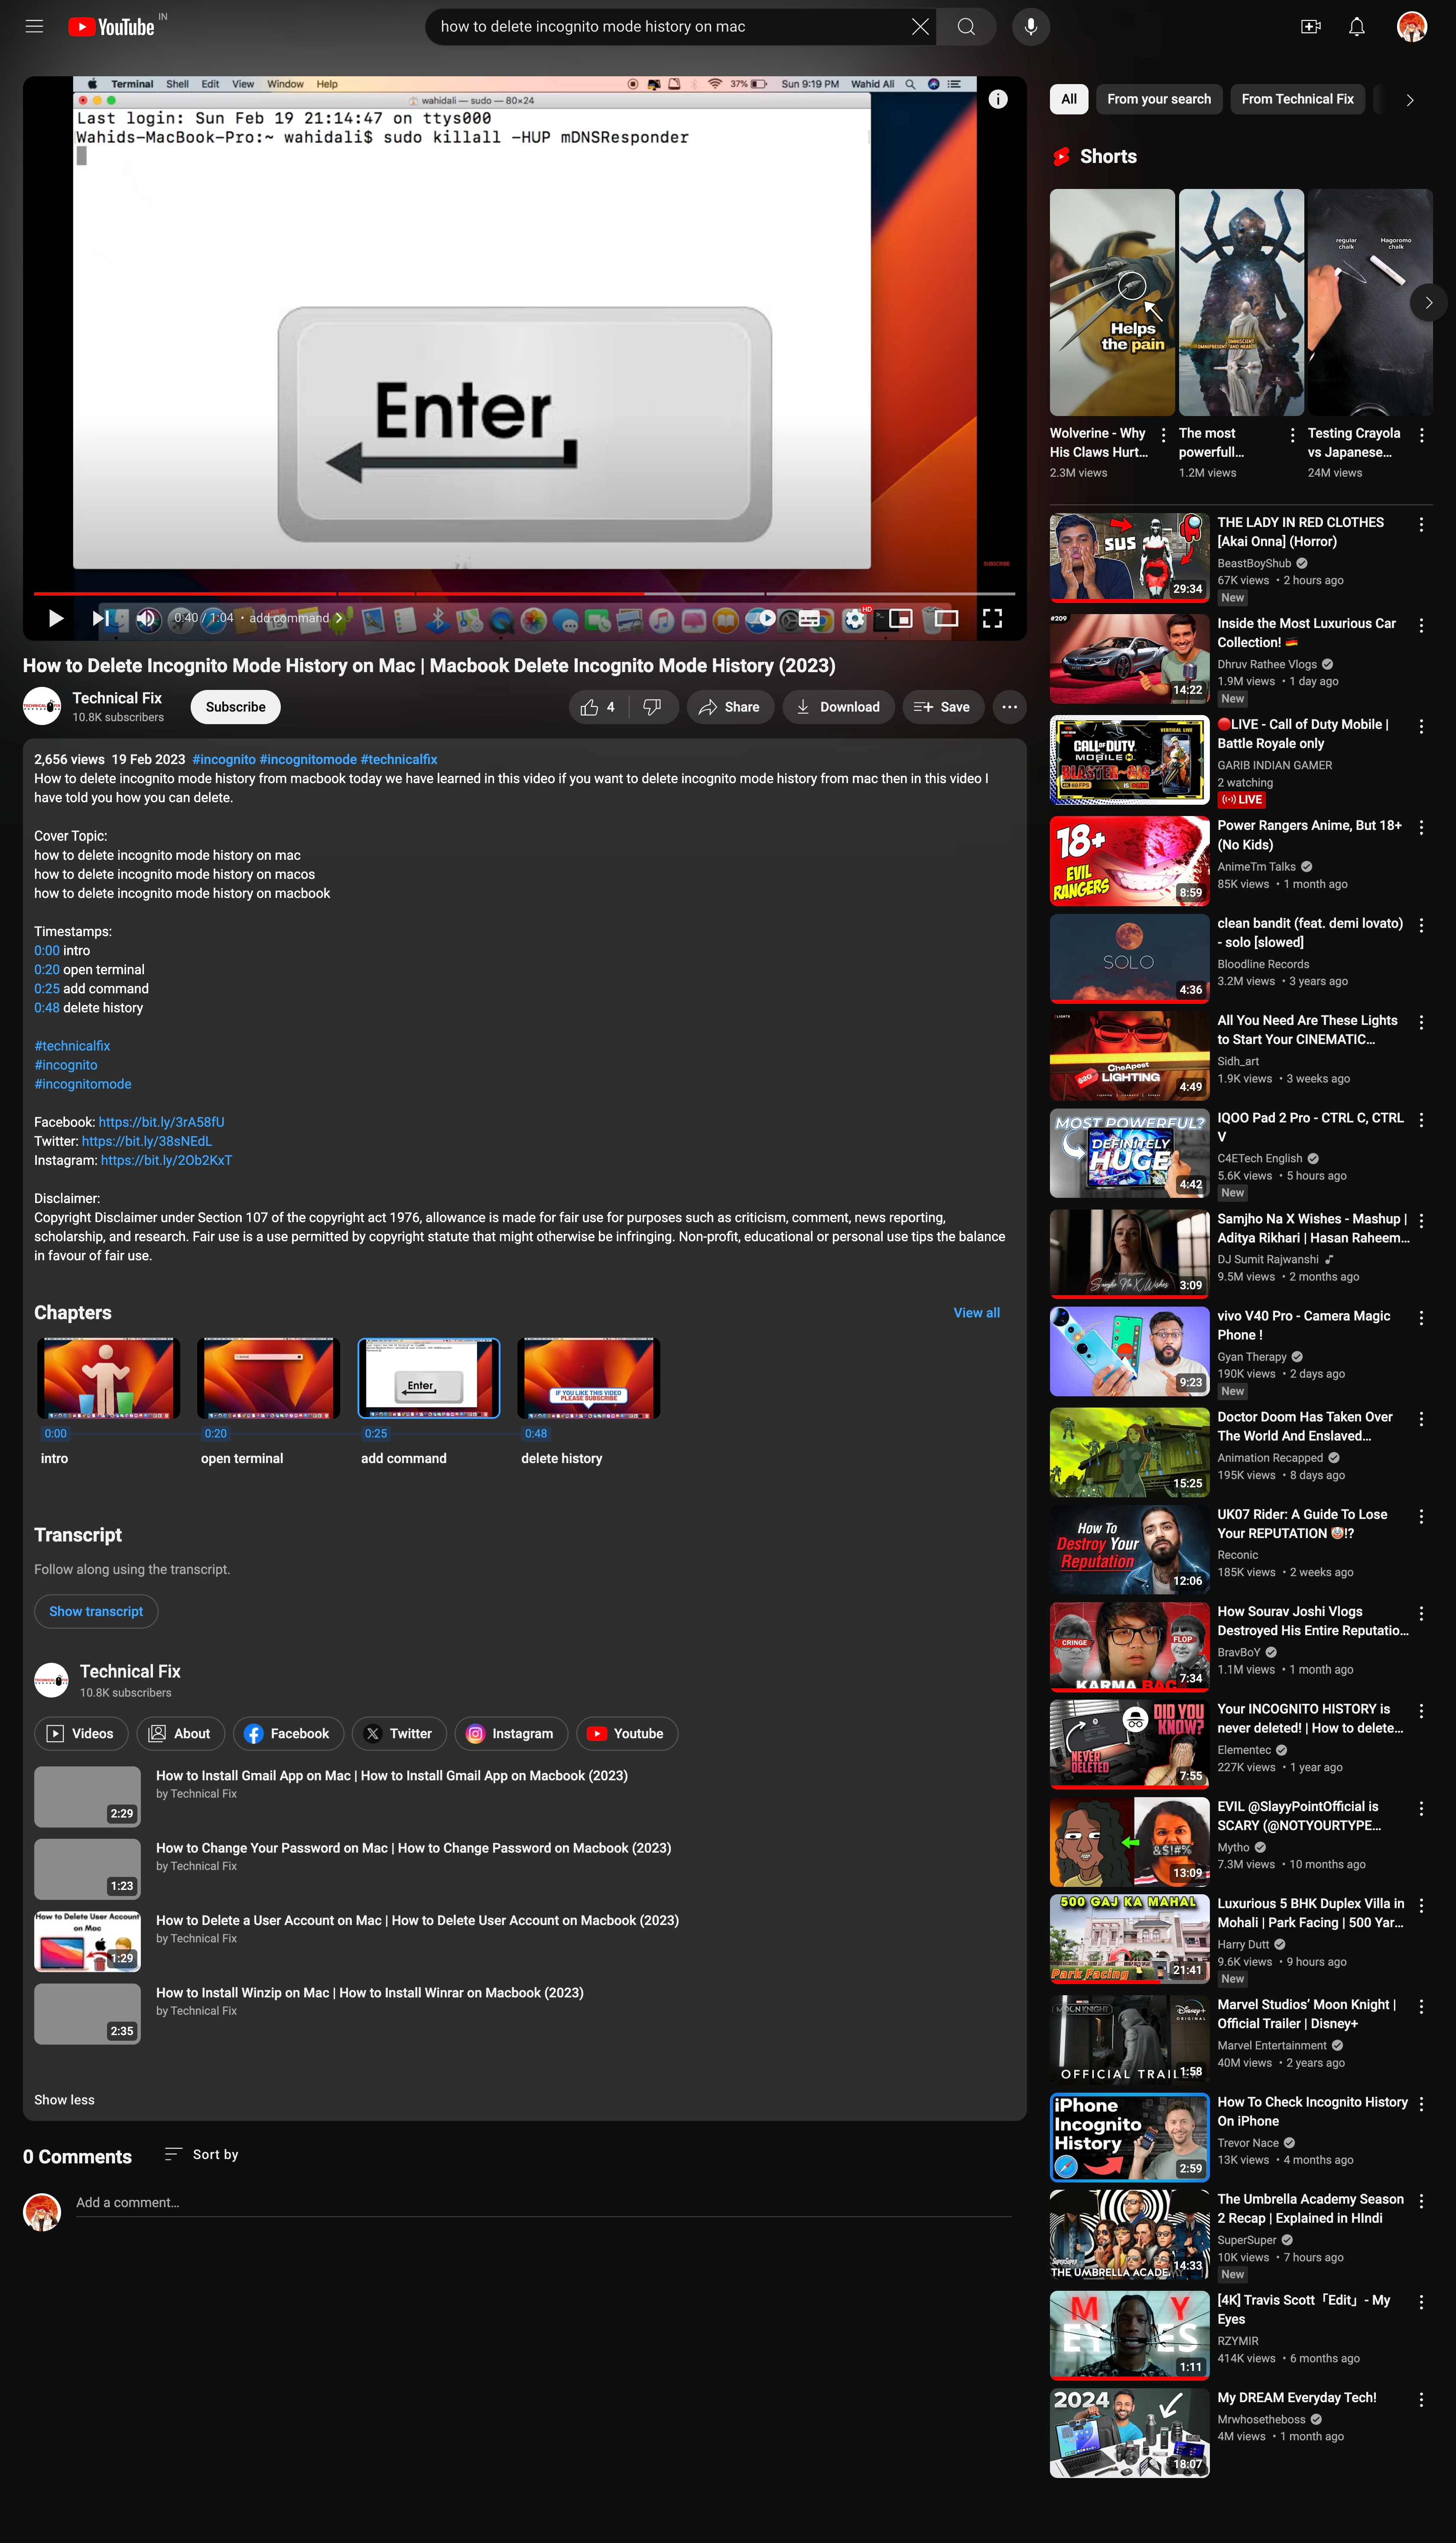Open Technical Fix channel avatar by title
This screenshot has height=2543, width=1456.
coord(42,706)
